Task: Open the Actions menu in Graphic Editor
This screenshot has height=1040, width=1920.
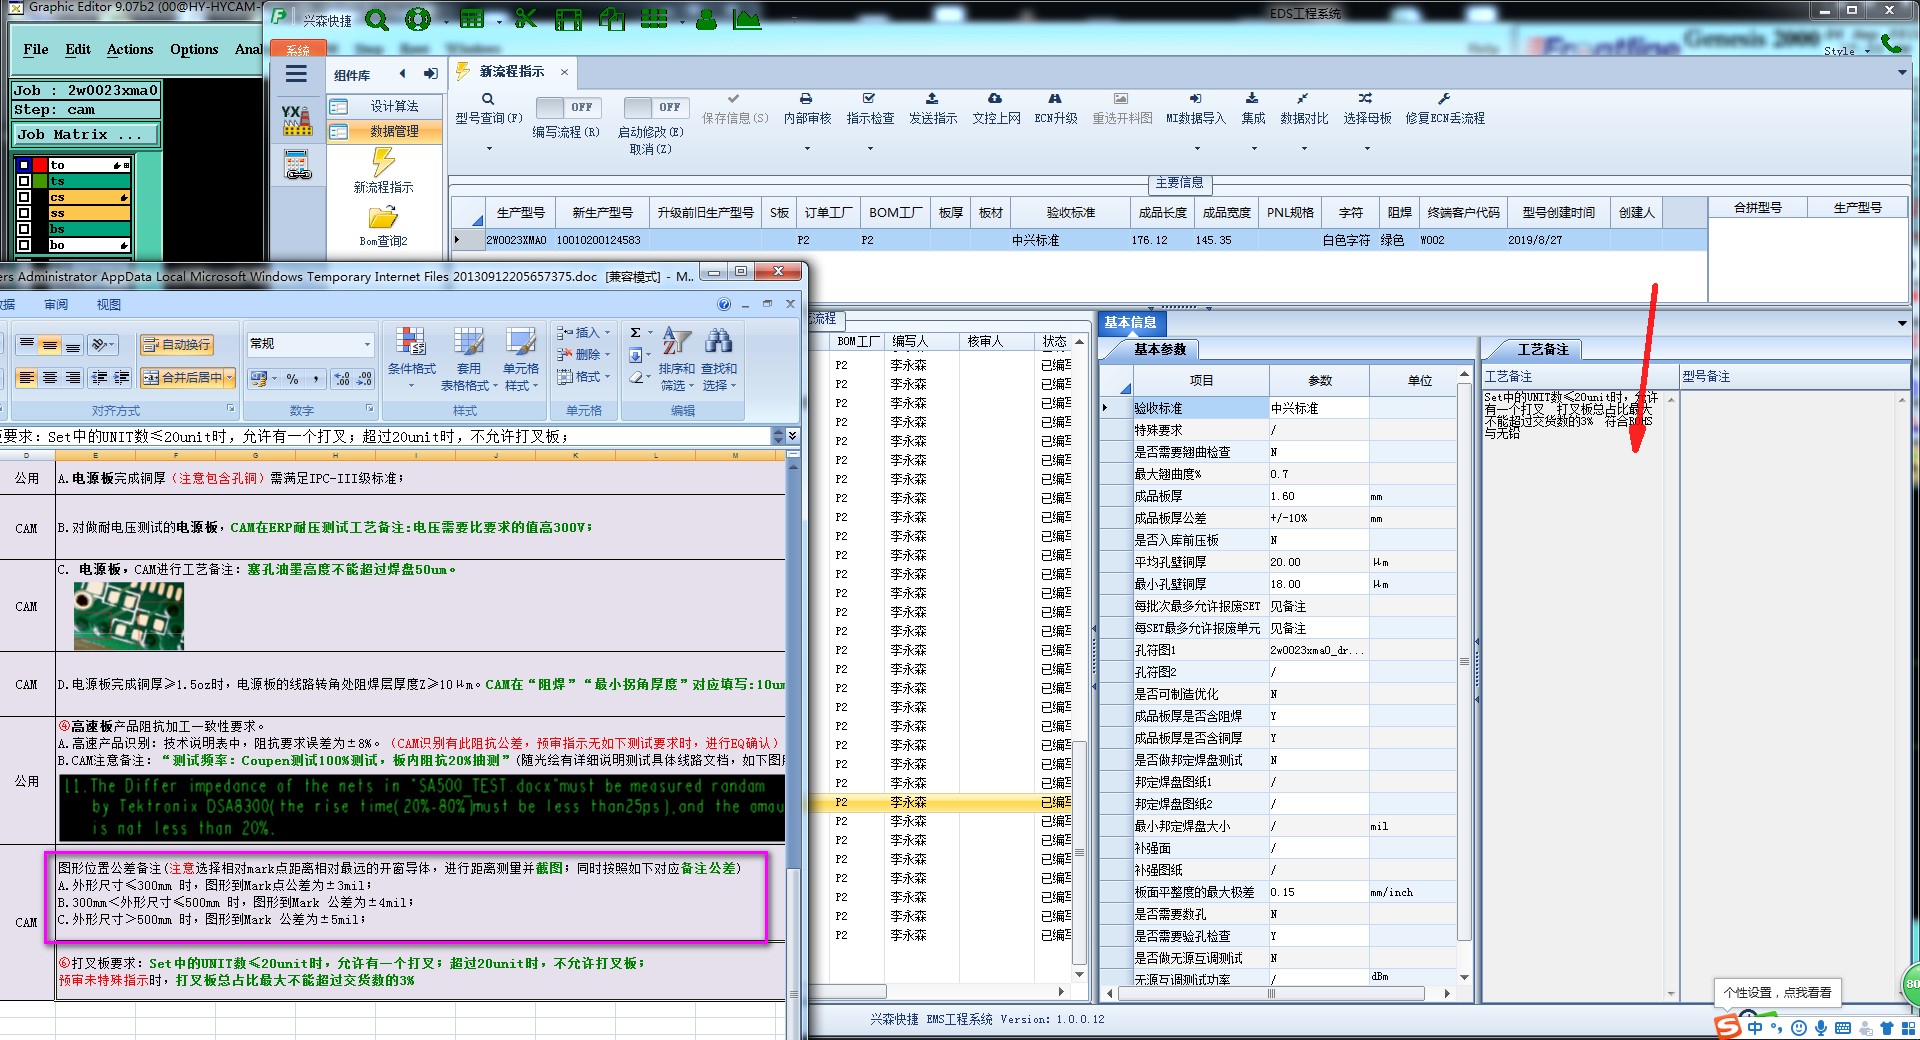Action: tap(130, 49)
